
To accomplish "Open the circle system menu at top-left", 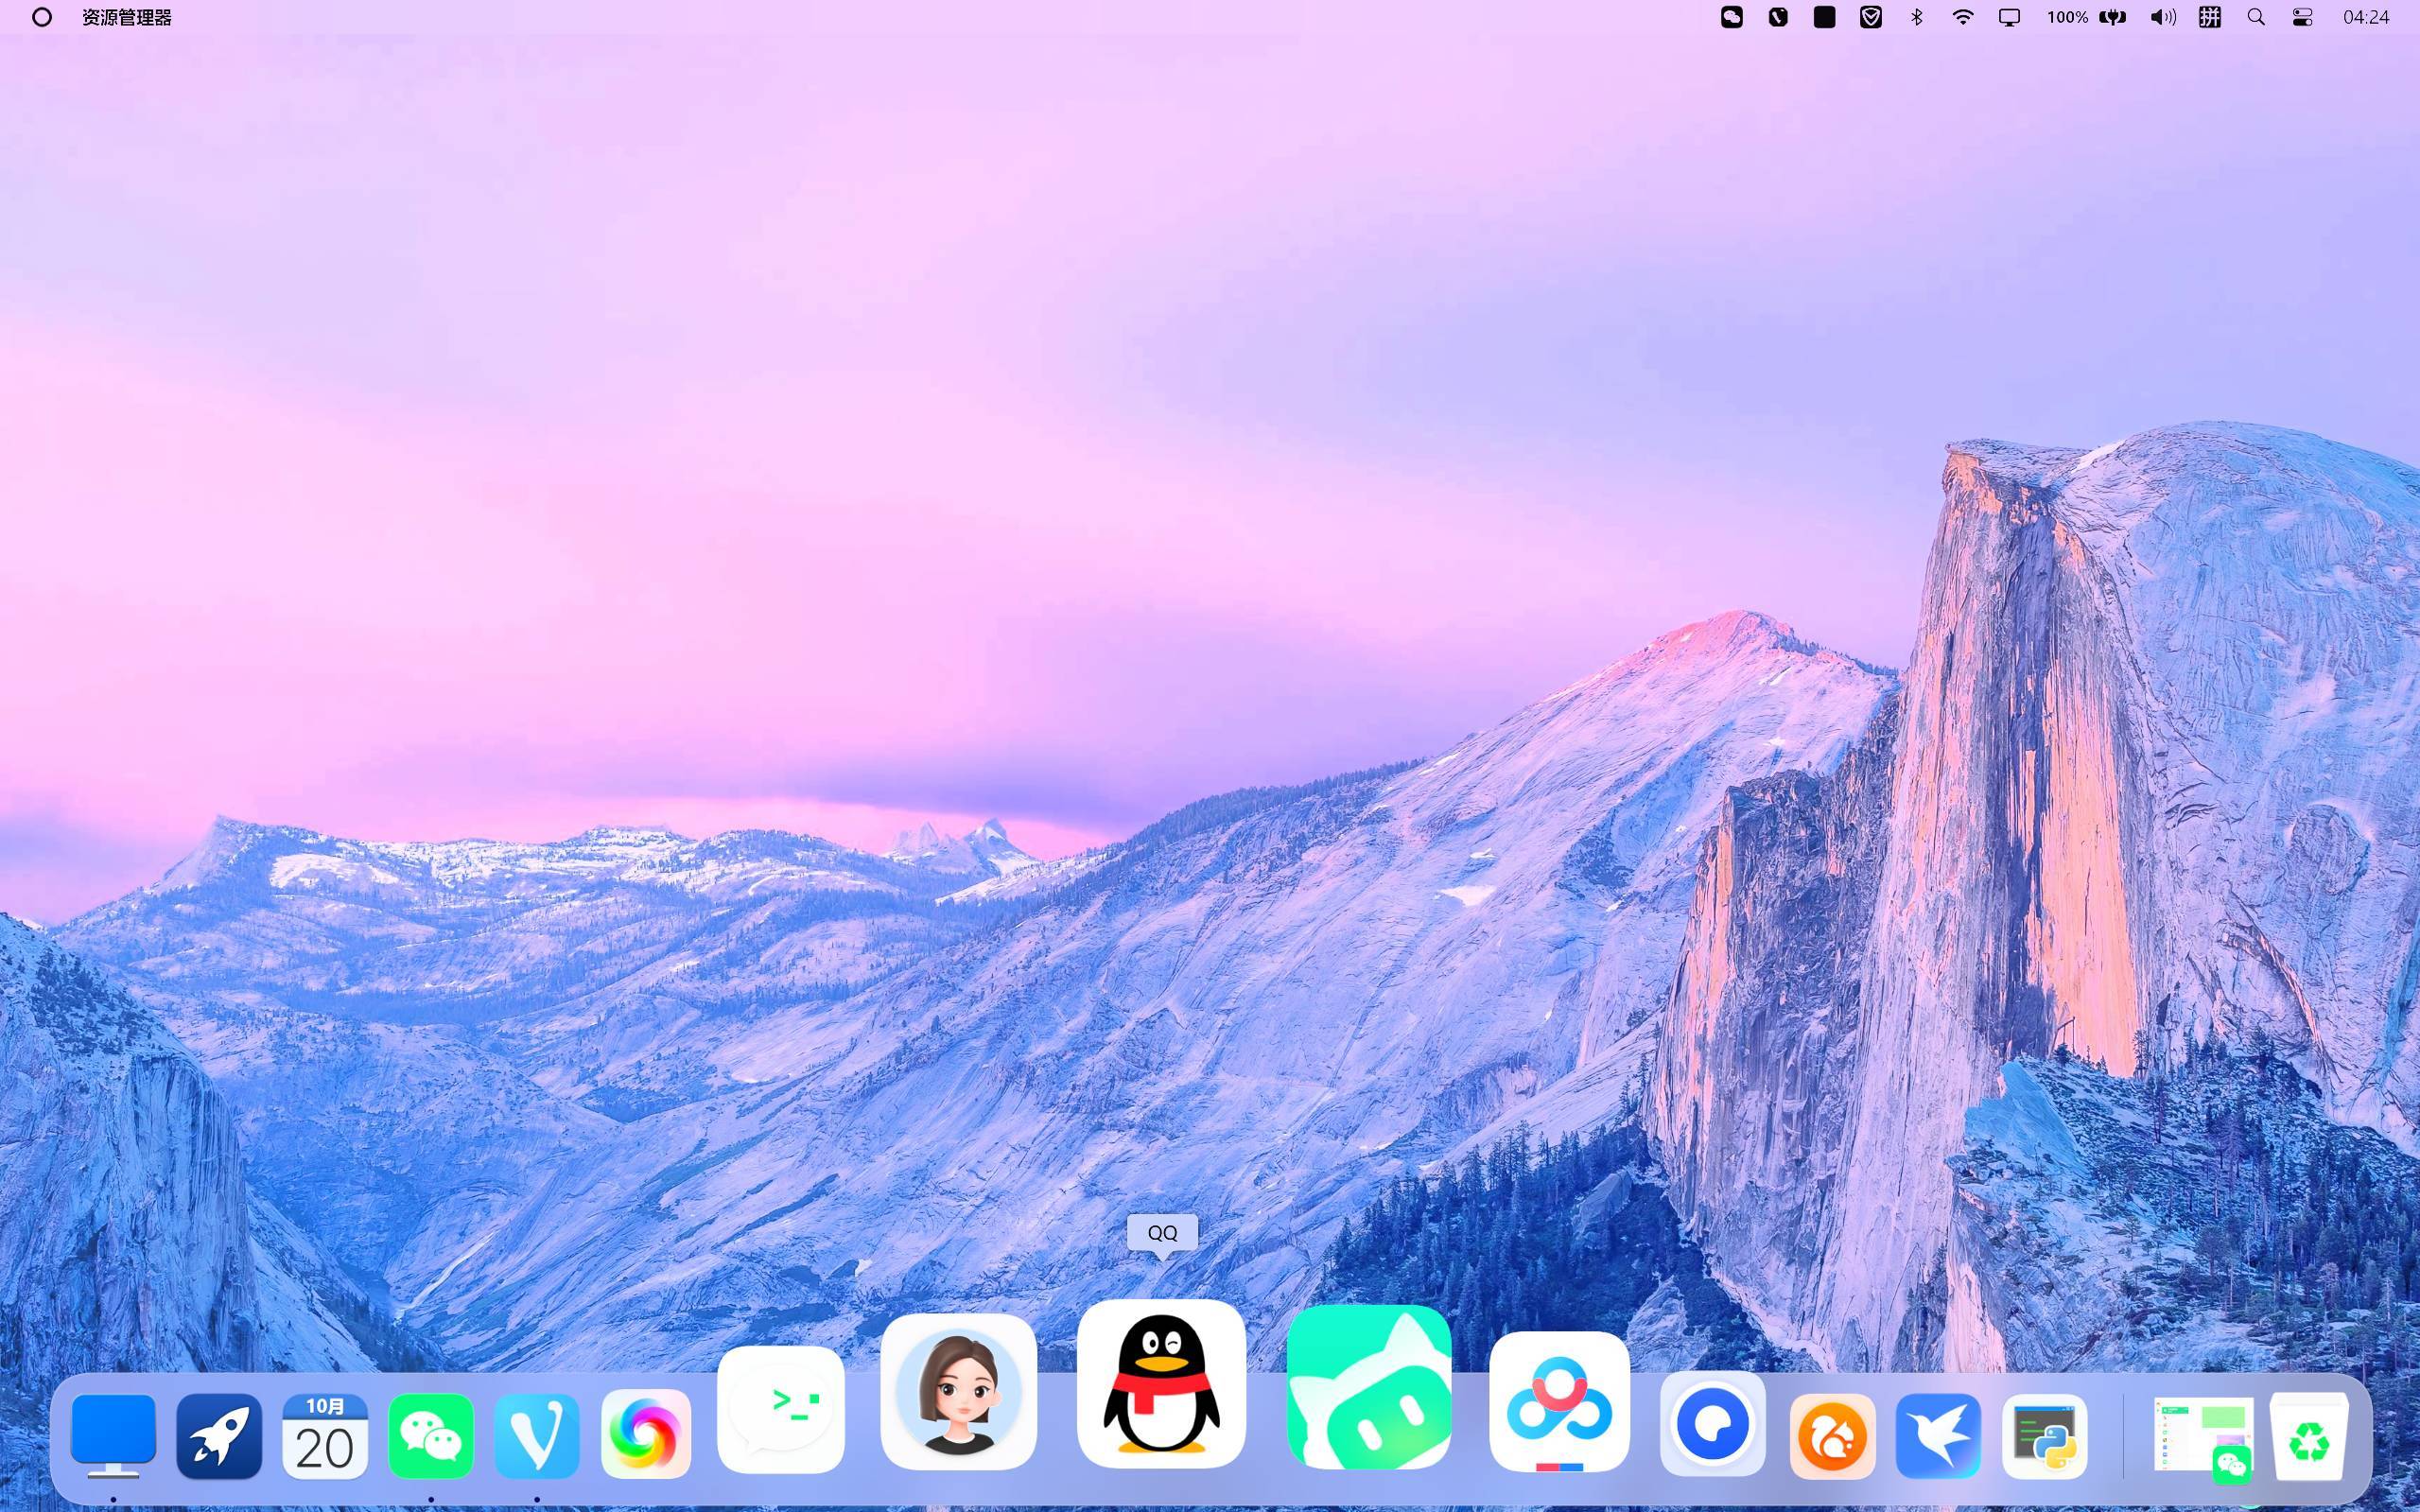I will (x=42, y=17).
